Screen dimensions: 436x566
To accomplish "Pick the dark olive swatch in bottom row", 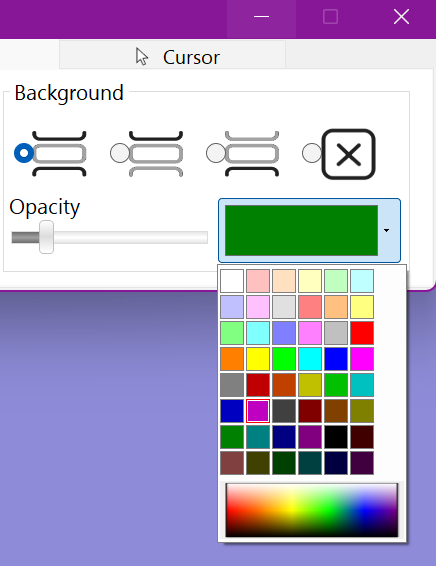I will point(258,463).
